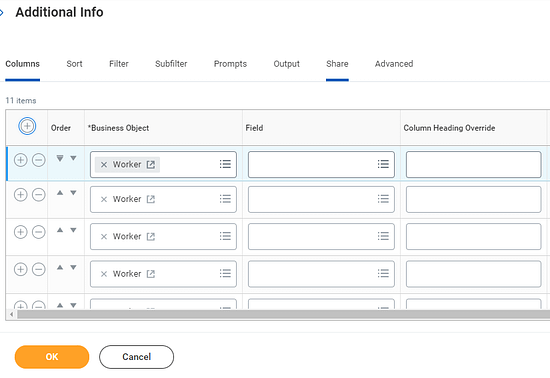This screenshot has width=550, height=378.
Task: Remove the fourth Worker row with its minus icon
Action: [x=39, y=269]
